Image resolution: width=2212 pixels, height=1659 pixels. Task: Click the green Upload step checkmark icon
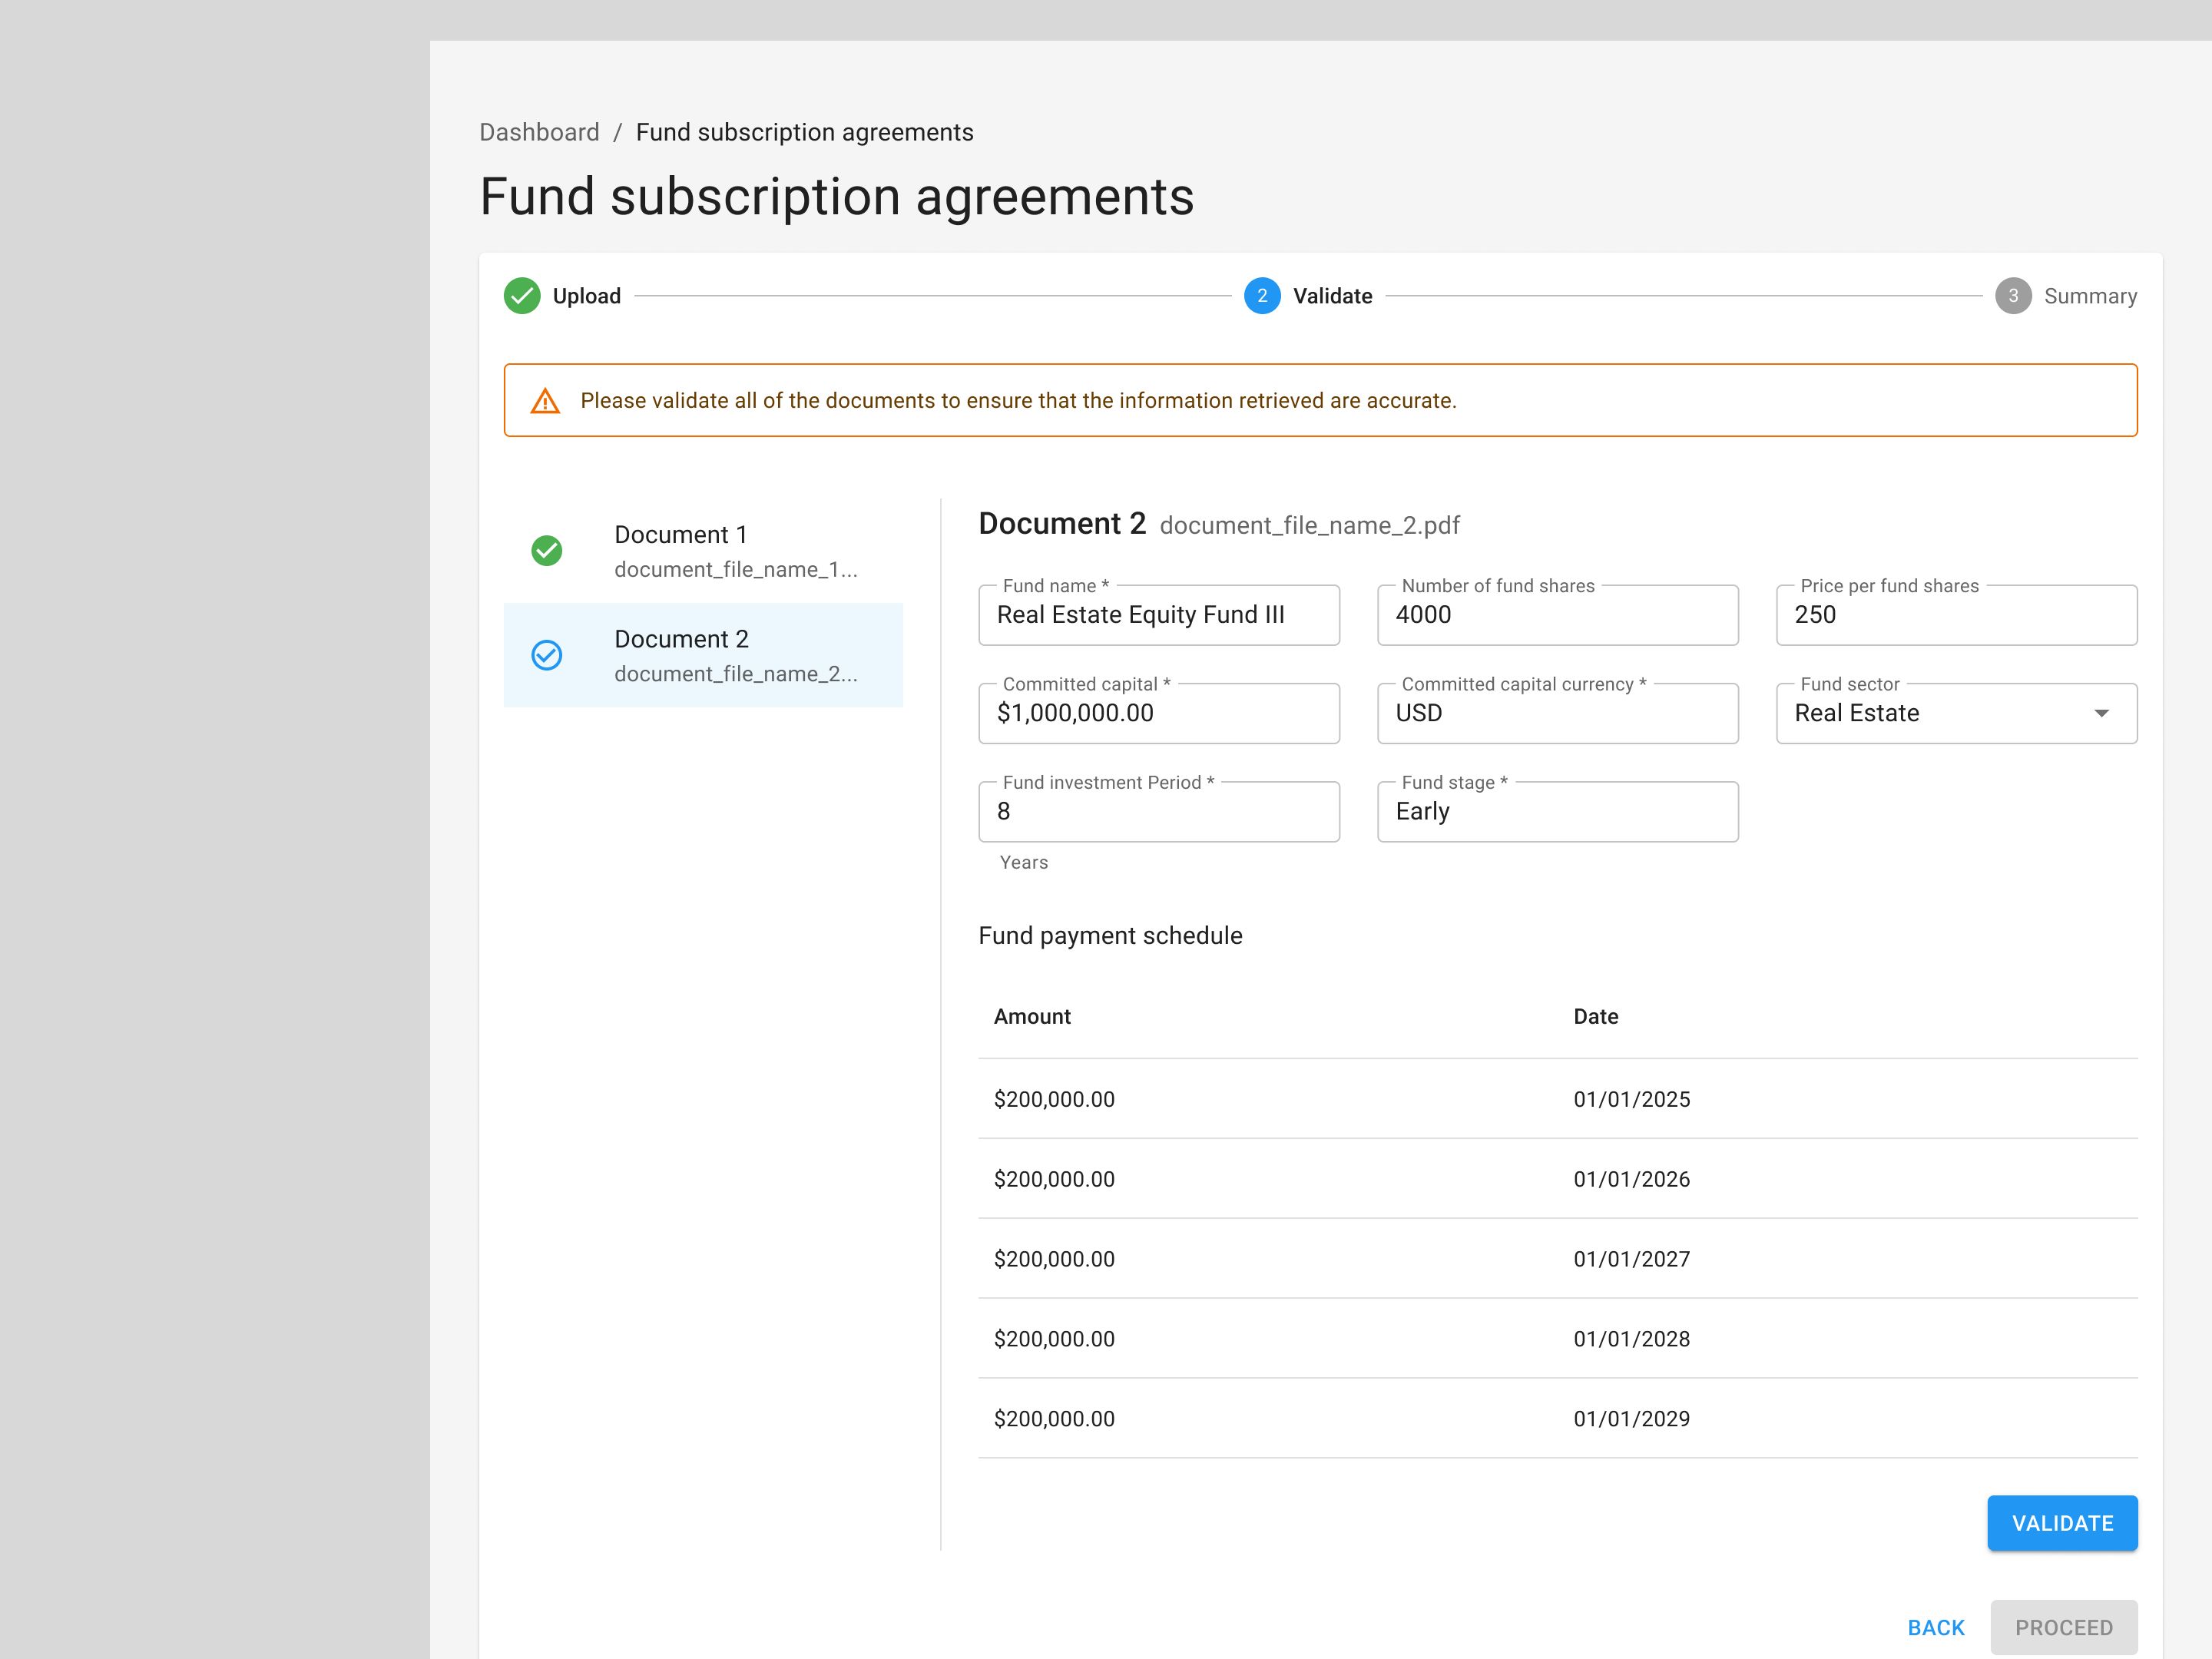pos(522,296)
